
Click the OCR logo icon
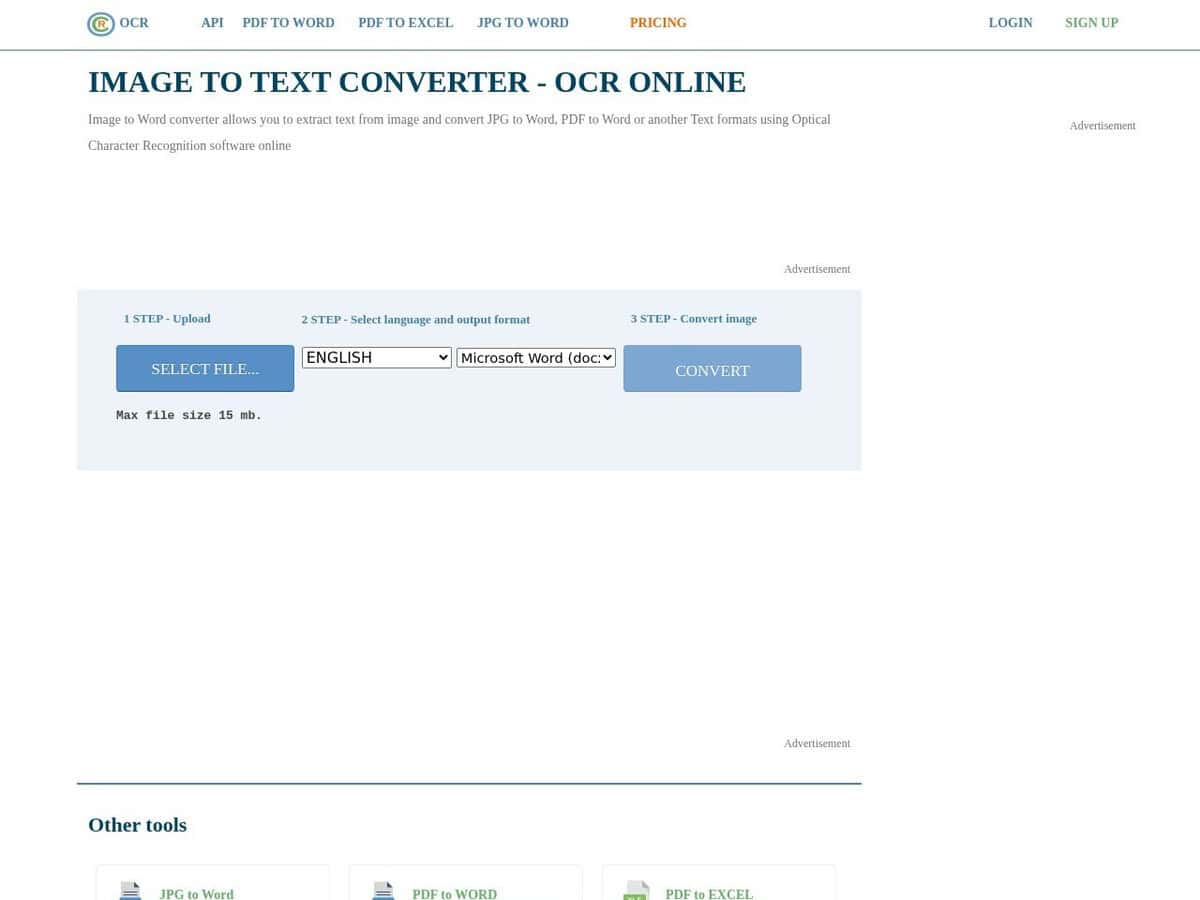100,23
